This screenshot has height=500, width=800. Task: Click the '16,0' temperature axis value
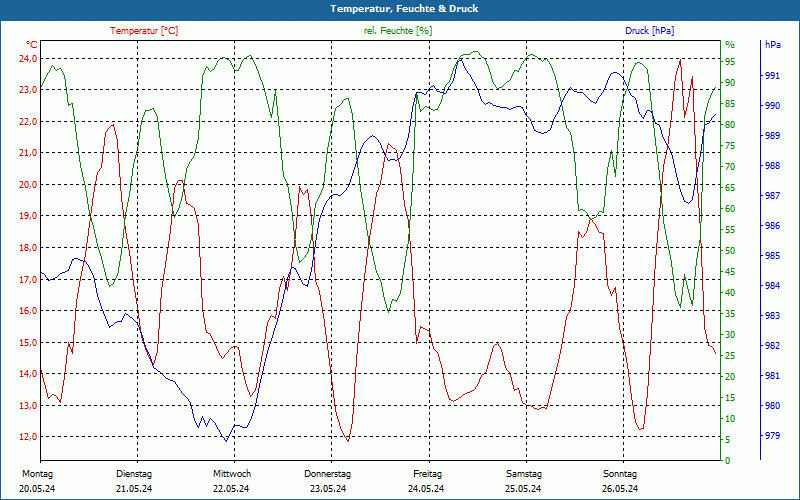point(28,311)
